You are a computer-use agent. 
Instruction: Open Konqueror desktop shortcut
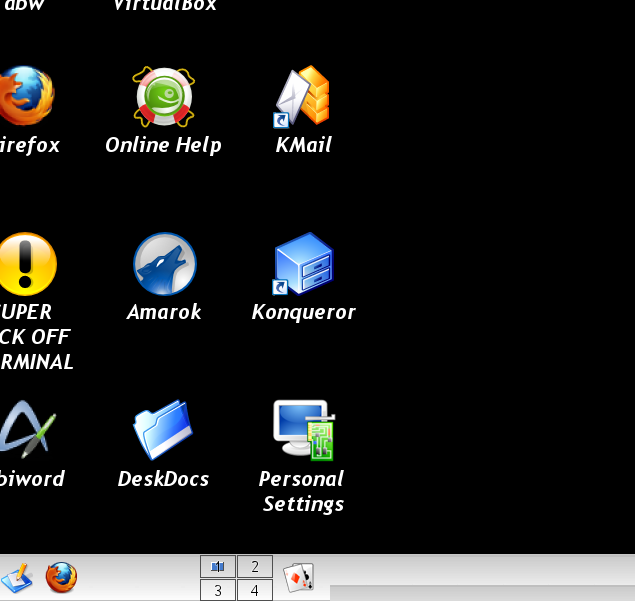pos(303,264)
